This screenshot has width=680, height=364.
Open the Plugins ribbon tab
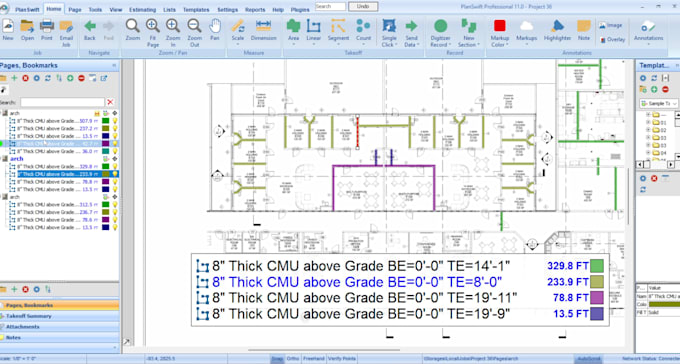(300, 10)
